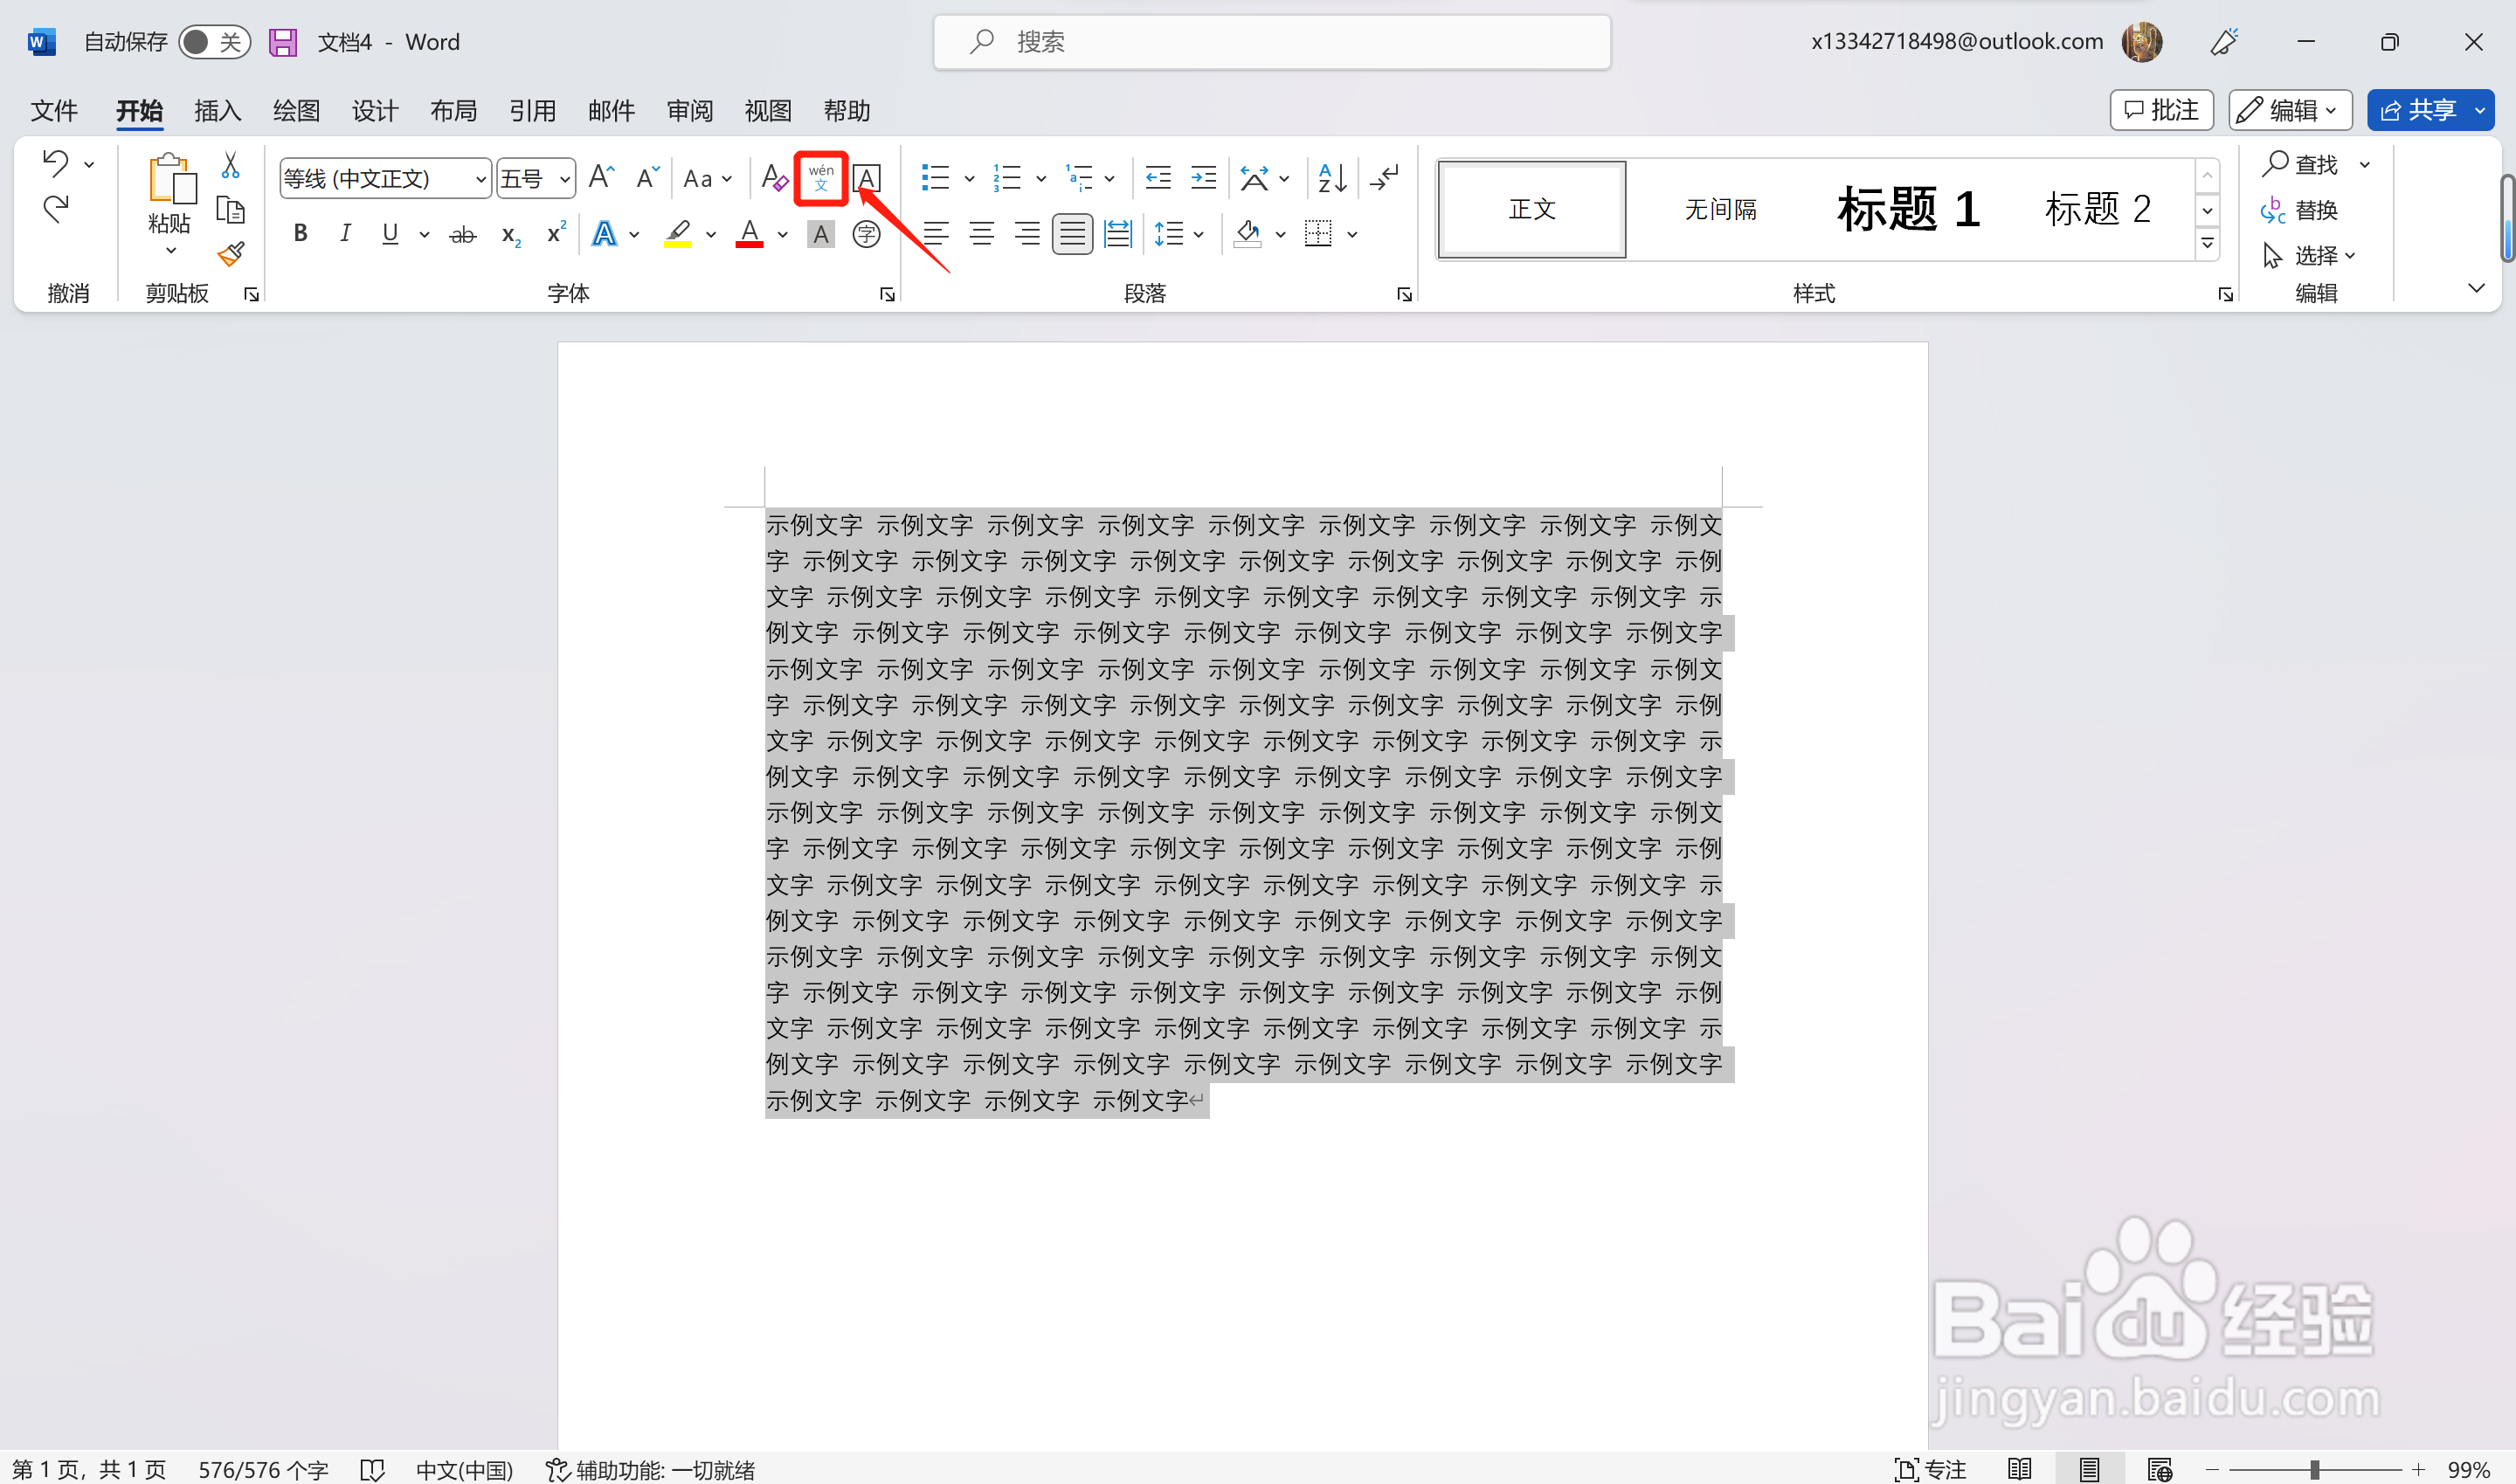
Task: Click the 替换 replace button
Action: (x=2300, y=210)
